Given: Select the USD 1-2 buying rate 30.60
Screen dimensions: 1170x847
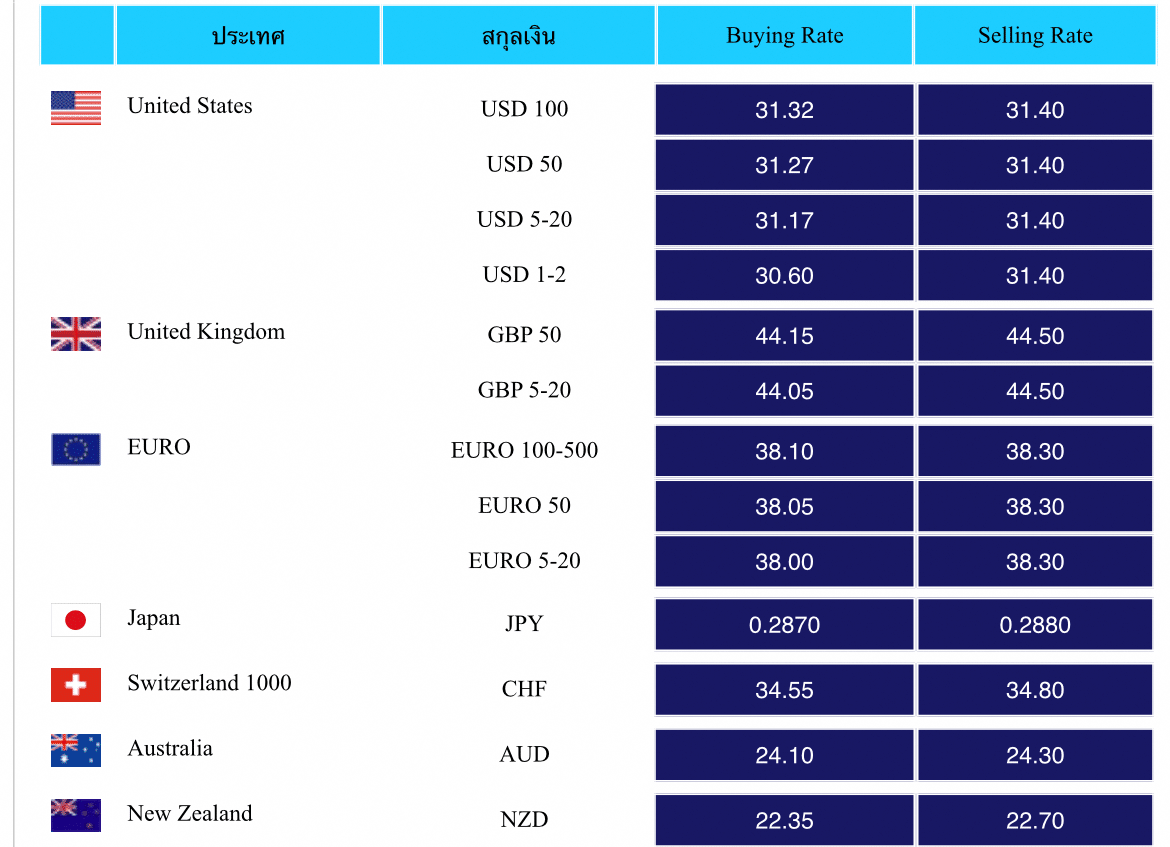Looking at the screenshot, I should pos(784,276).
